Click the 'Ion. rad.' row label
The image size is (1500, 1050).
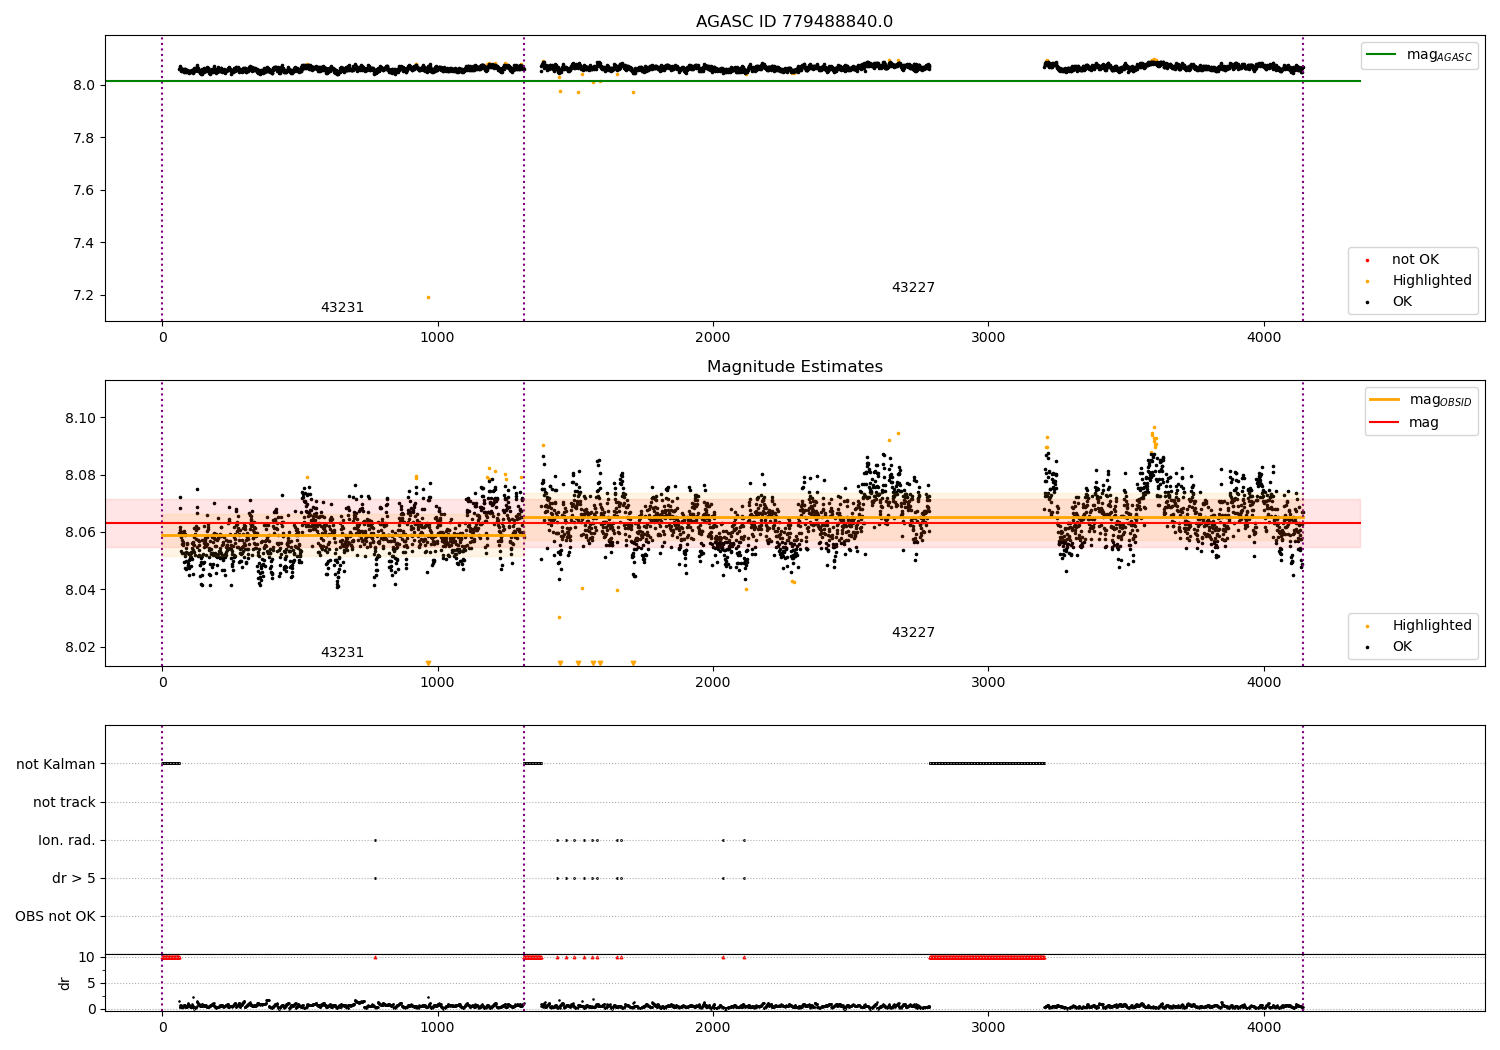point(67,841)
